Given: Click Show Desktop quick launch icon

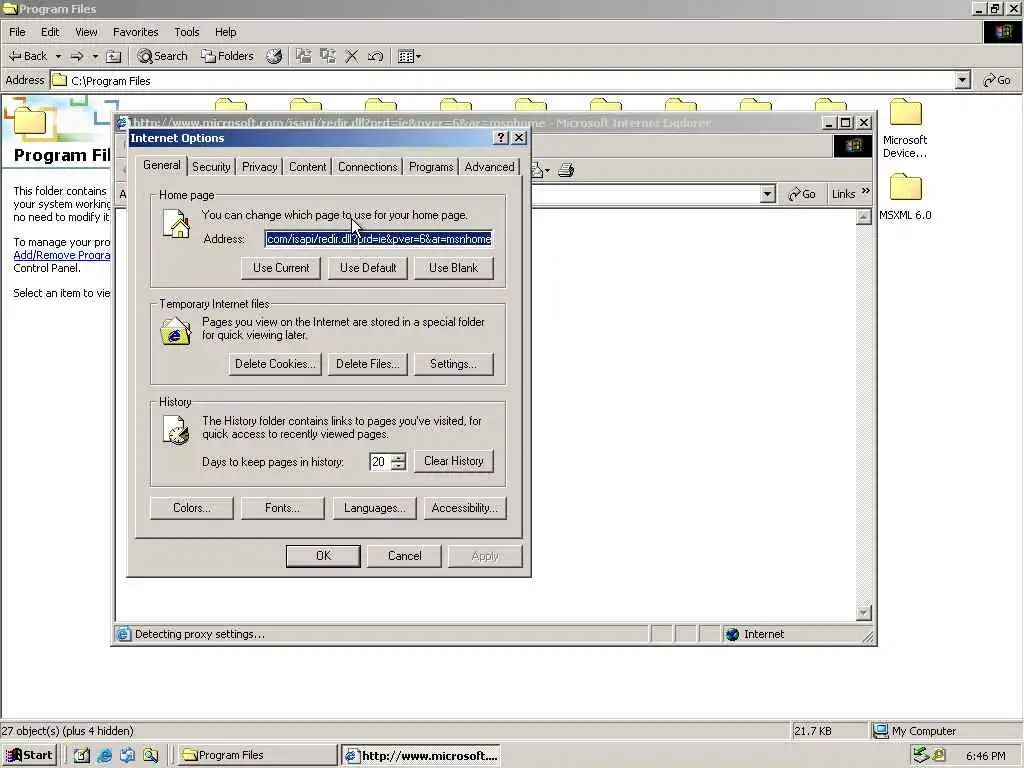Looking at the screenshot, I should coord(81,755).
